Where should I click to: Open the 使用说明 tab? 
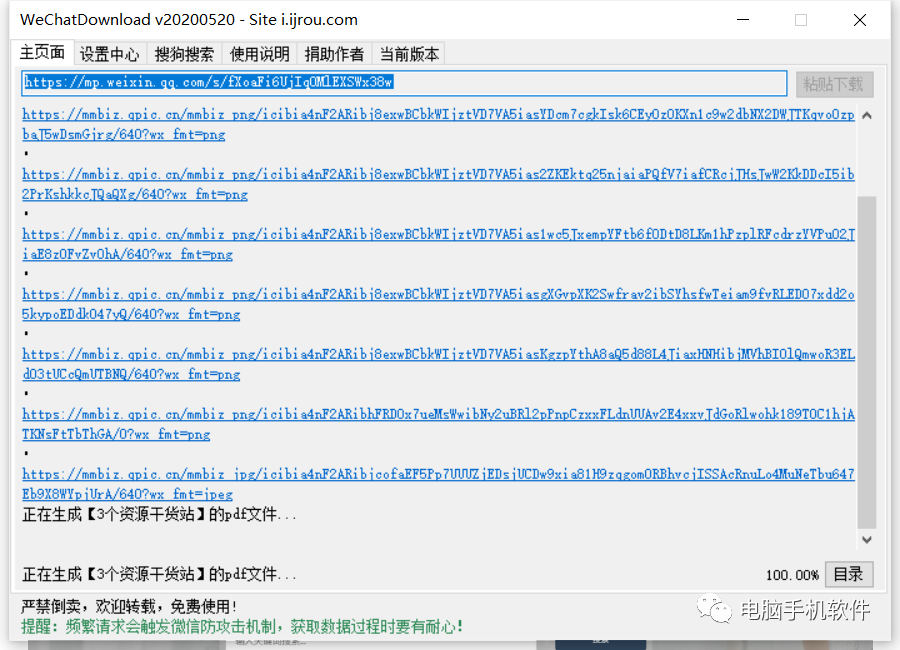tap(259, 54)
